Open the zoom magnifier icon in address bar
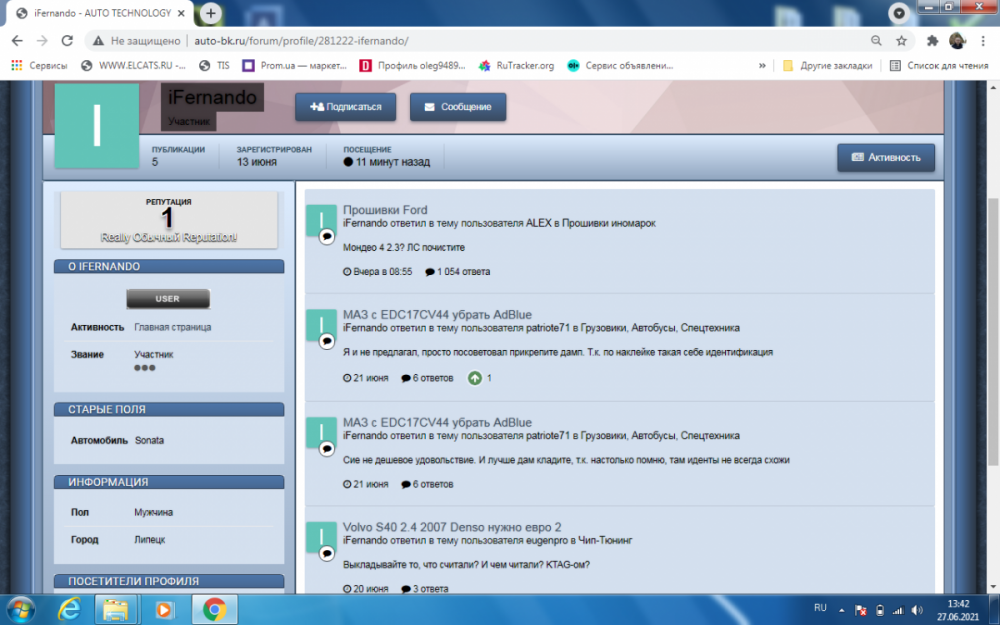Screen dimensions: 1000x625 pos(876,41)
